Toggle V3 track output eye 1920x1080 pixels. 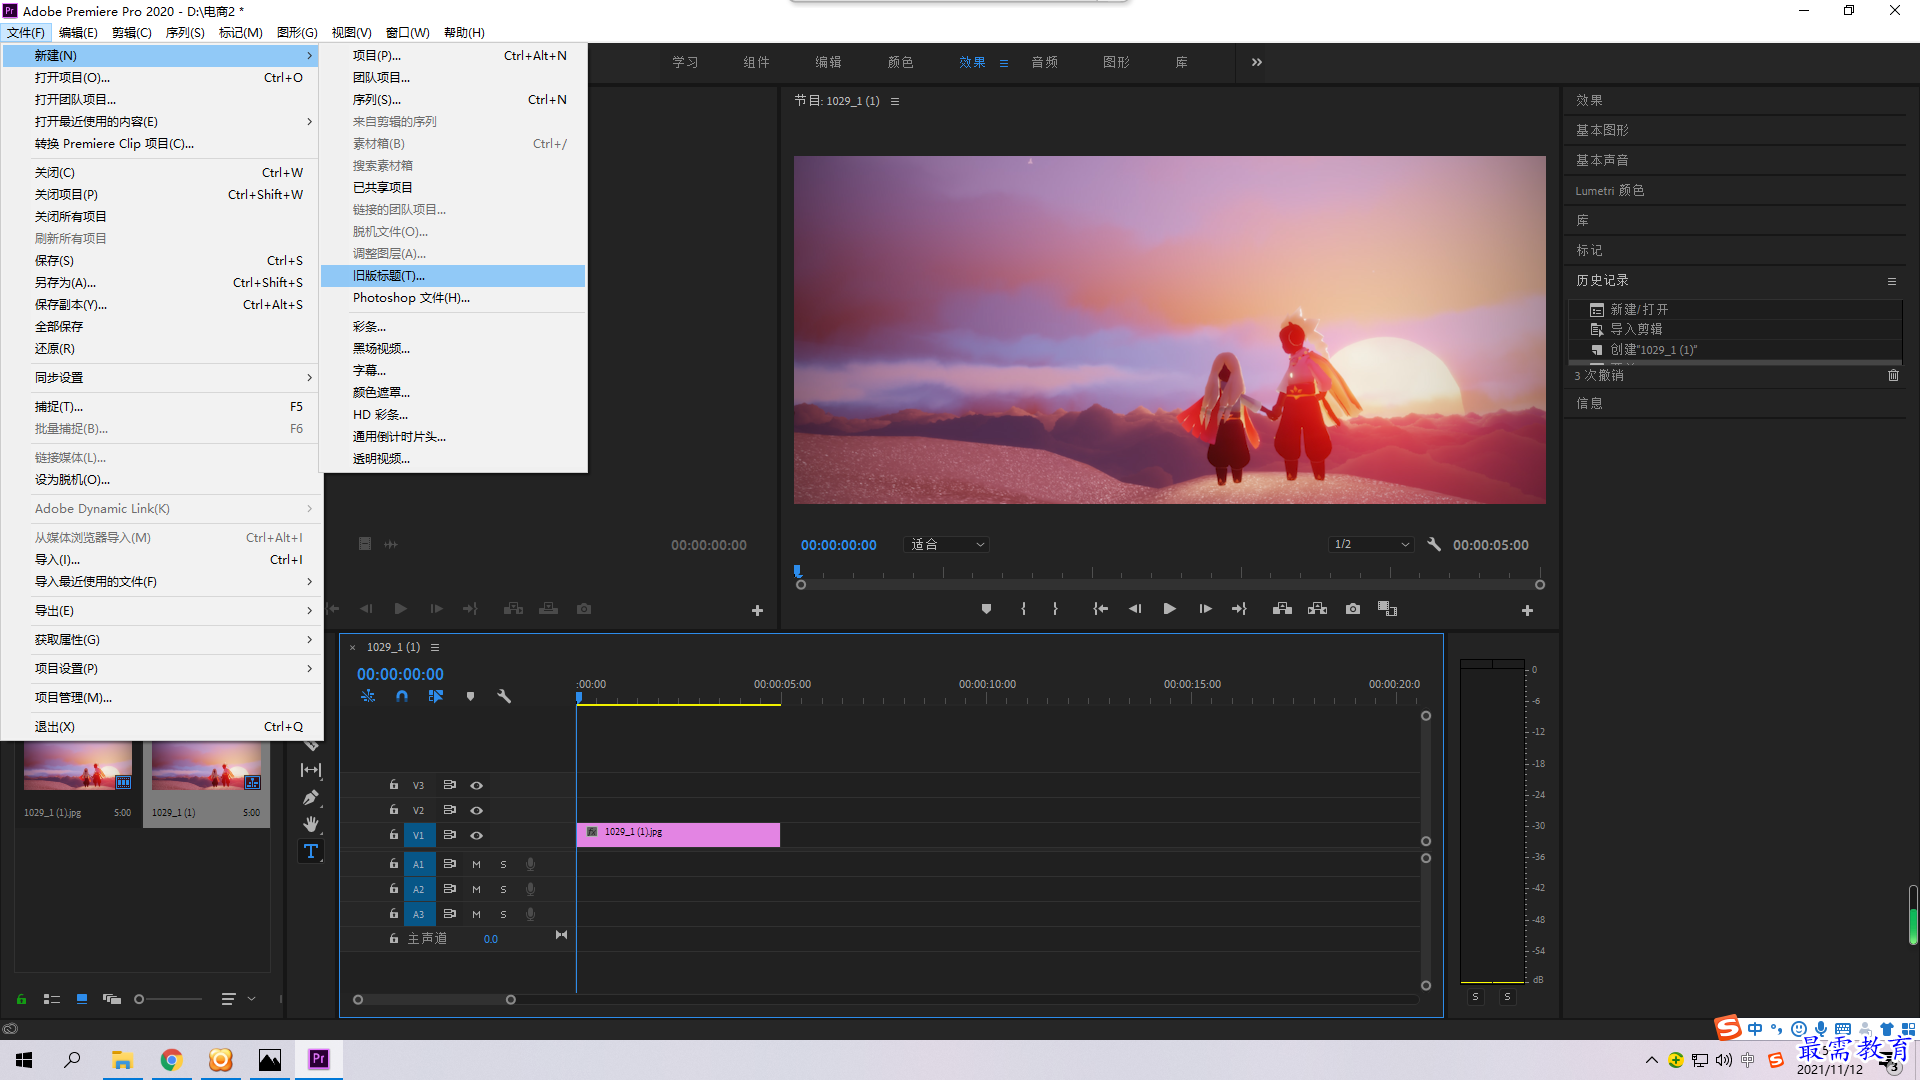[x=477, y=785]
